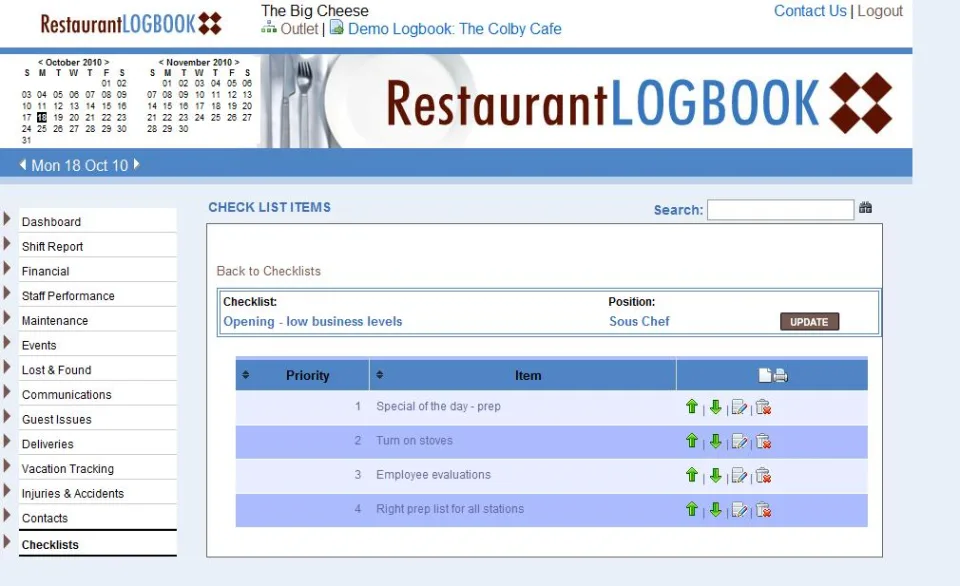Expand the Events menu arrow
The height and width of the screenshot is (586, 960).
click(x=7, y=342)
